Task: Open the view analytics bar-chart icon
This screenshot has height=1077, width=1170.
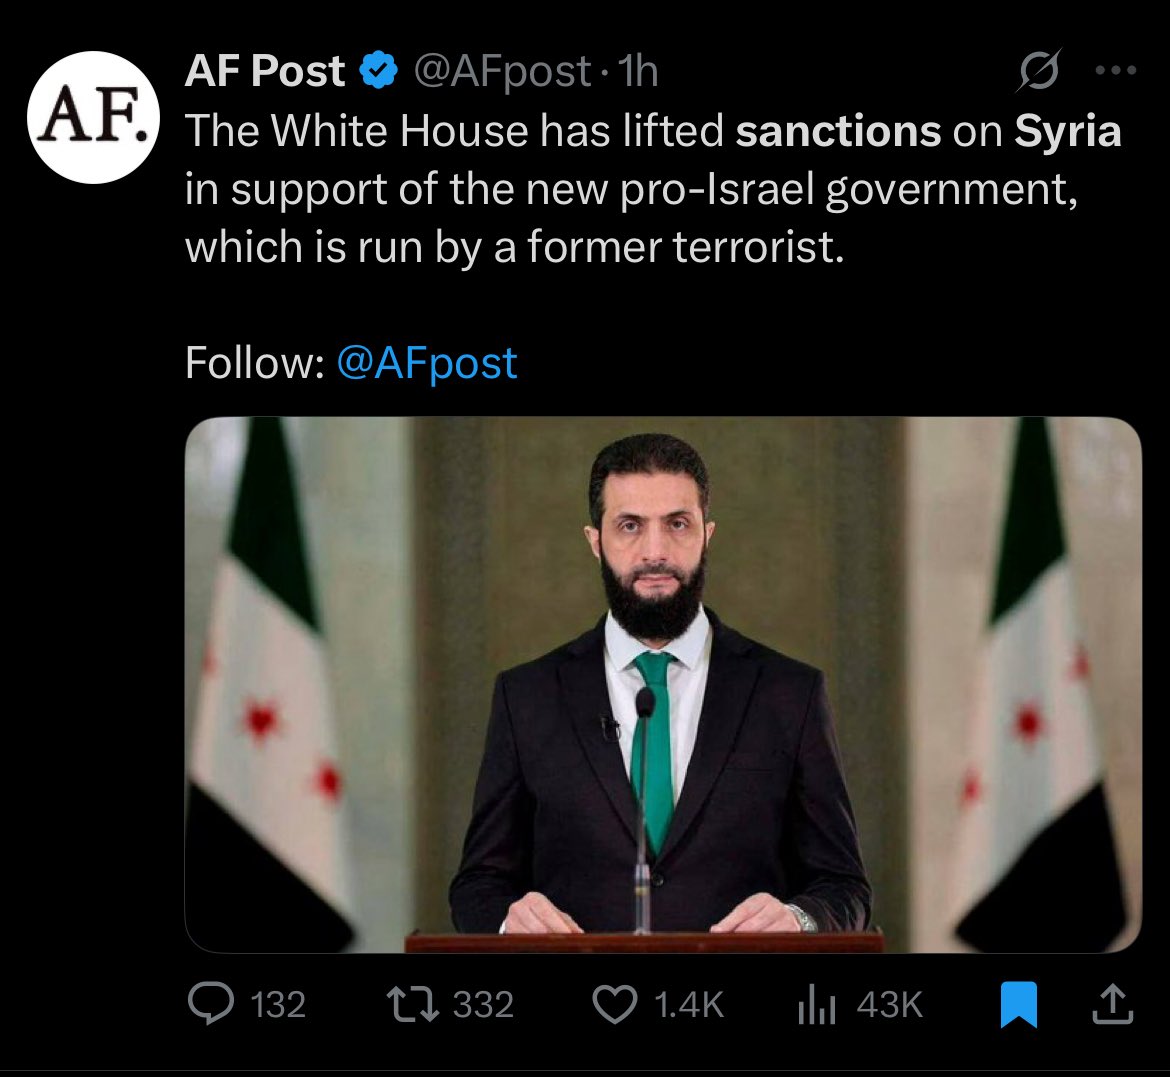Action: pyautogui.click(x=818, y=1005)
